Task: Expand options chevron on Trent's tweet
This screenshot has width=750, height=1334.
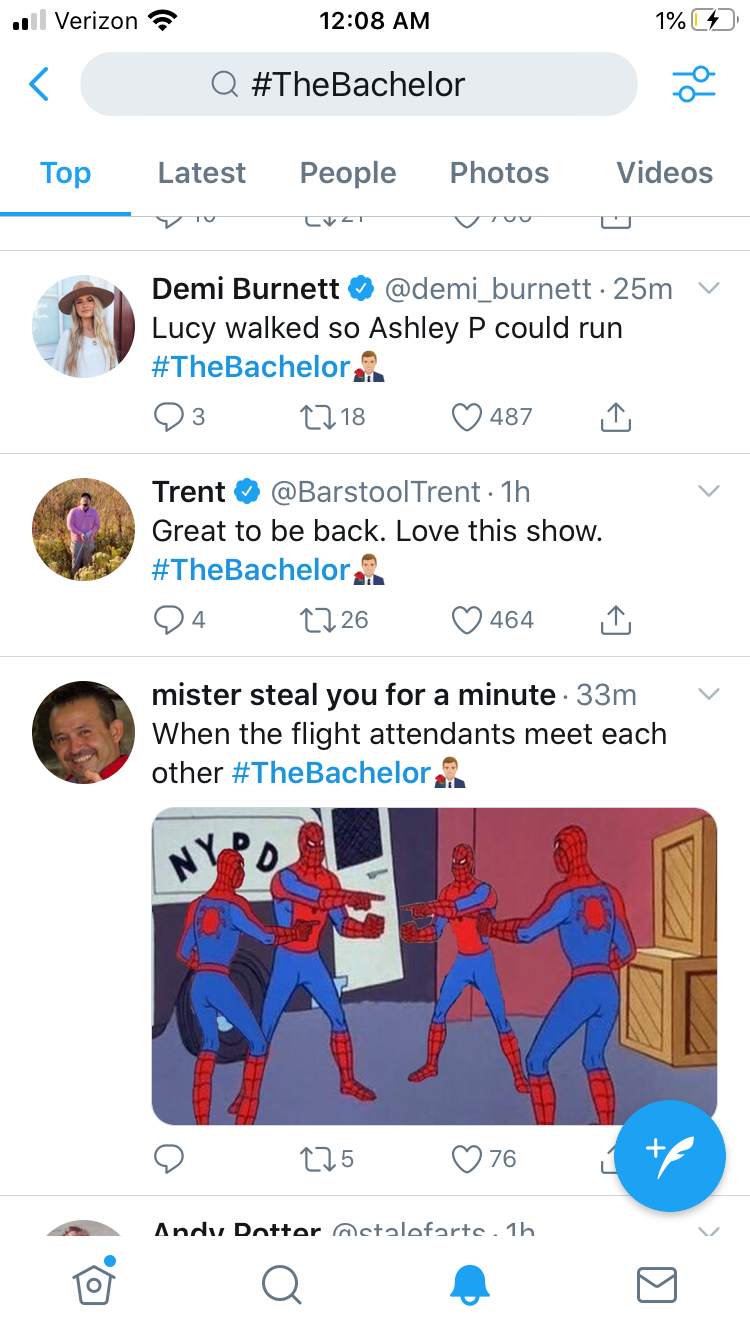Action: pos(709,492)
